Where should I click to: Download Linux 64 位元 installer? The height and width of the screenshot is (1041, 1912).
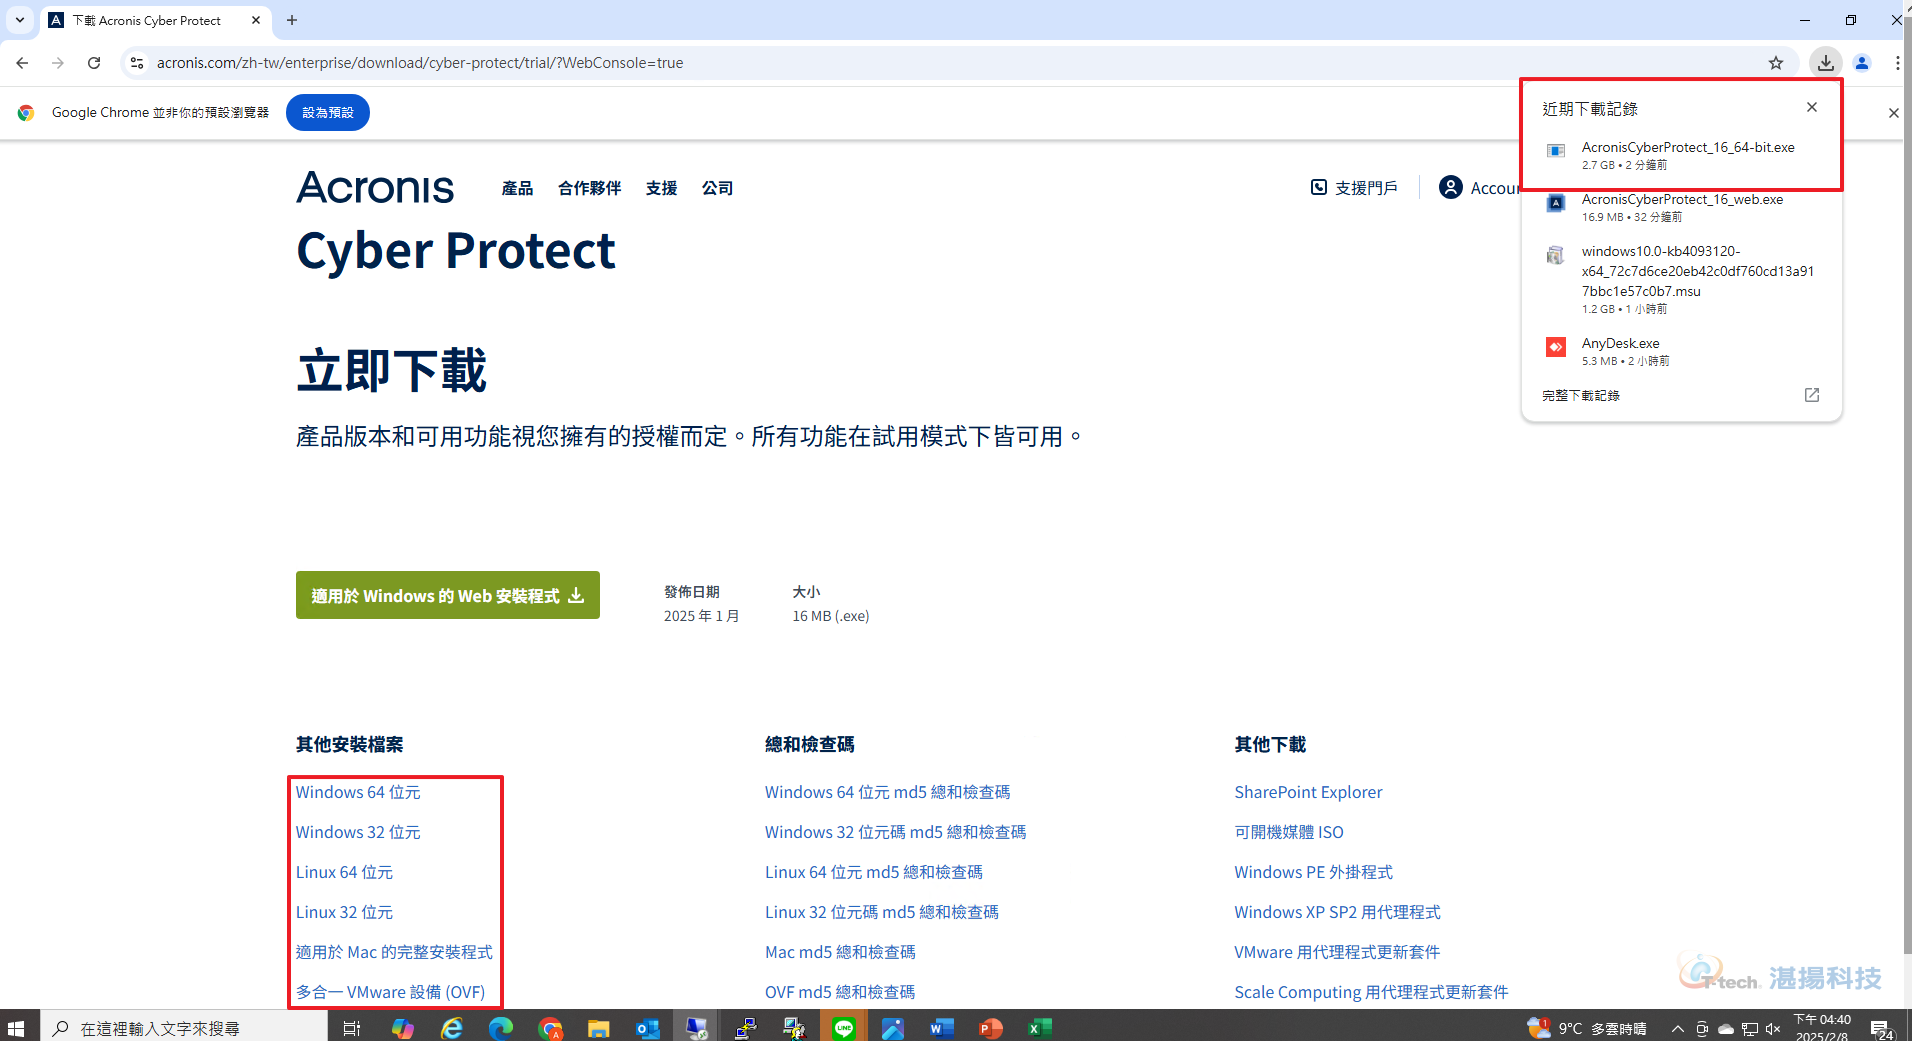(344, 872)
